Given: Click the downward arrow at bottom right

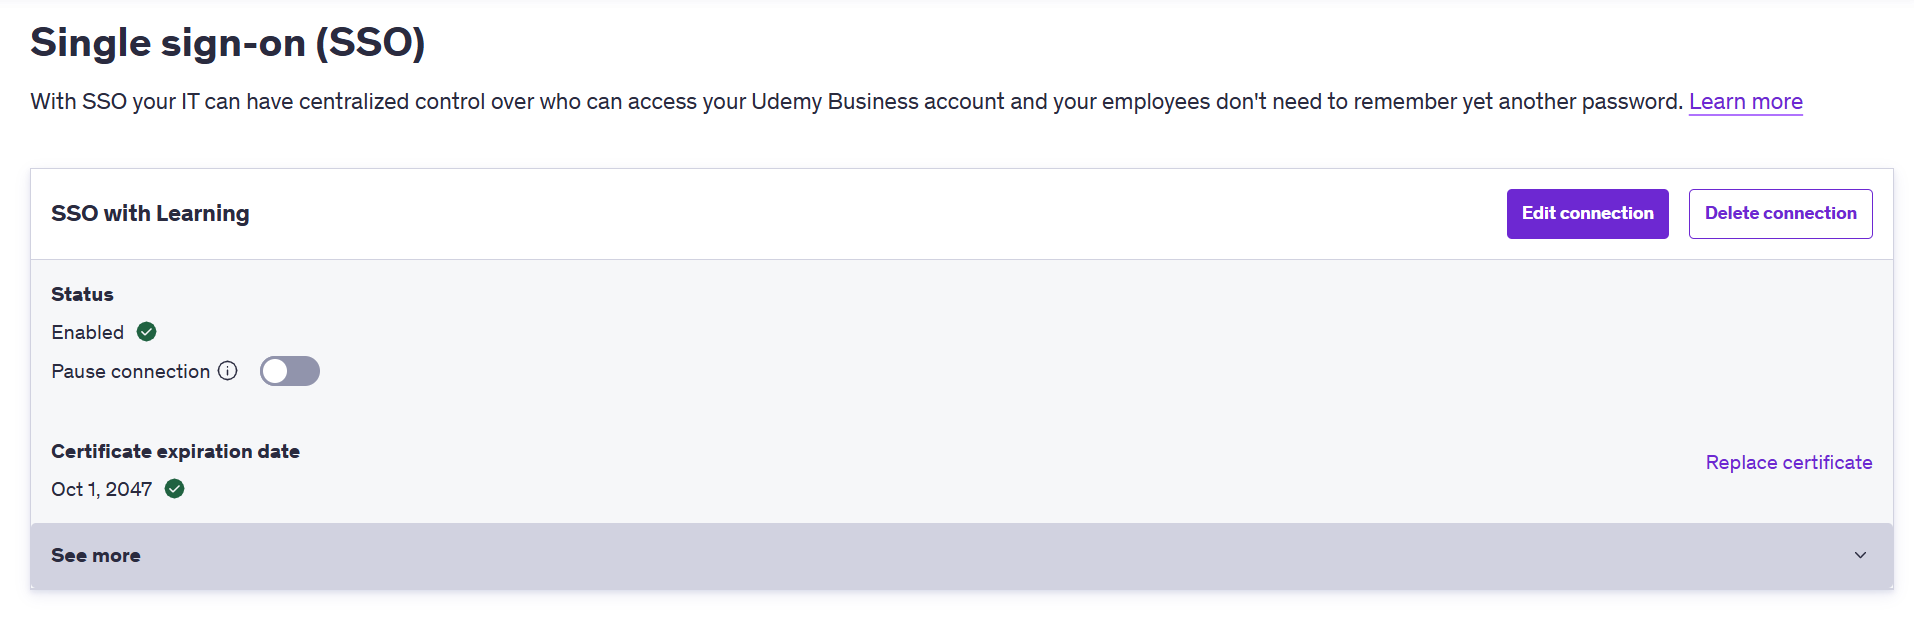Looking at the screenshot, I should (x=1860, y=554).
